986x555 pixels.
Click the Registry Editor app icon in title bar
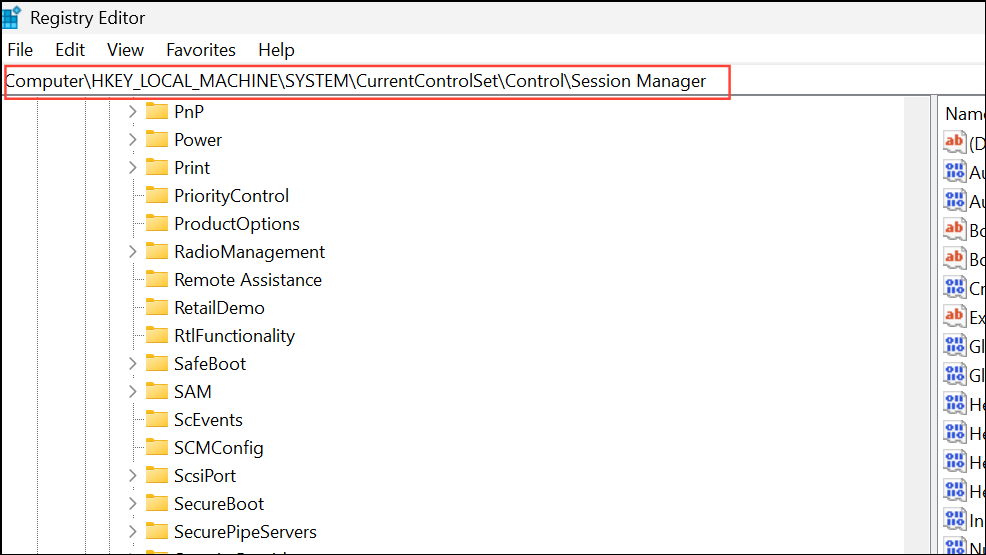pos(11,18)
